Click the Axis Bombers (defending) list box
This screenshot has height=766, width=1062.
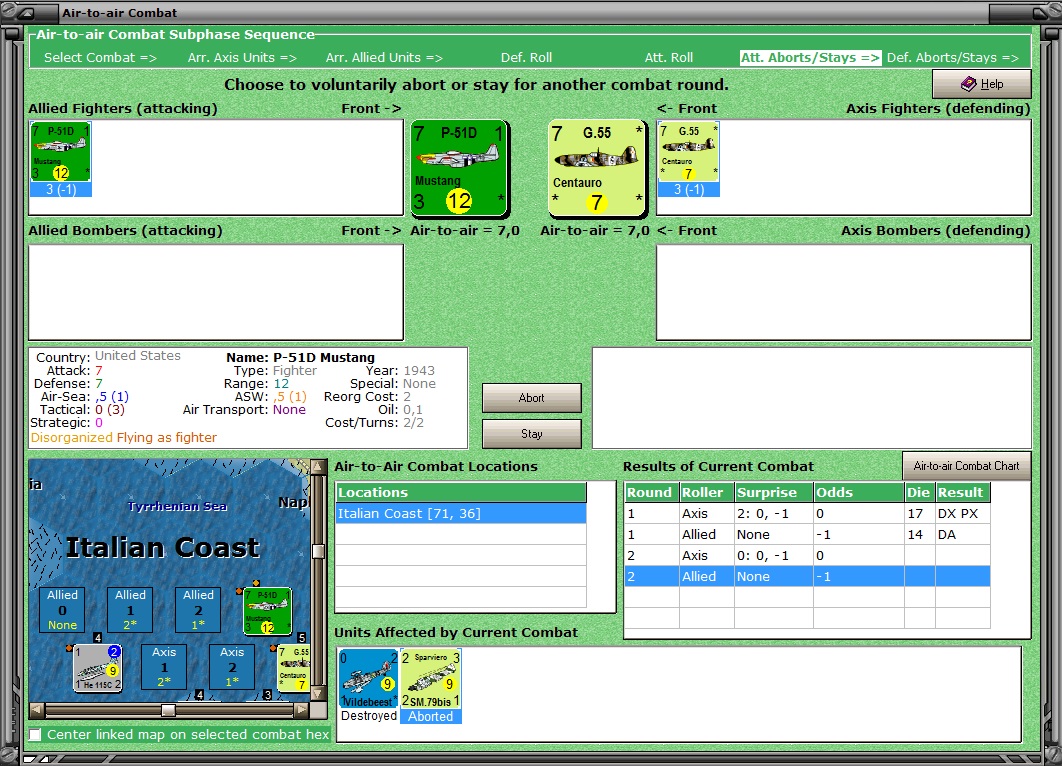click(x=844, y=292)
